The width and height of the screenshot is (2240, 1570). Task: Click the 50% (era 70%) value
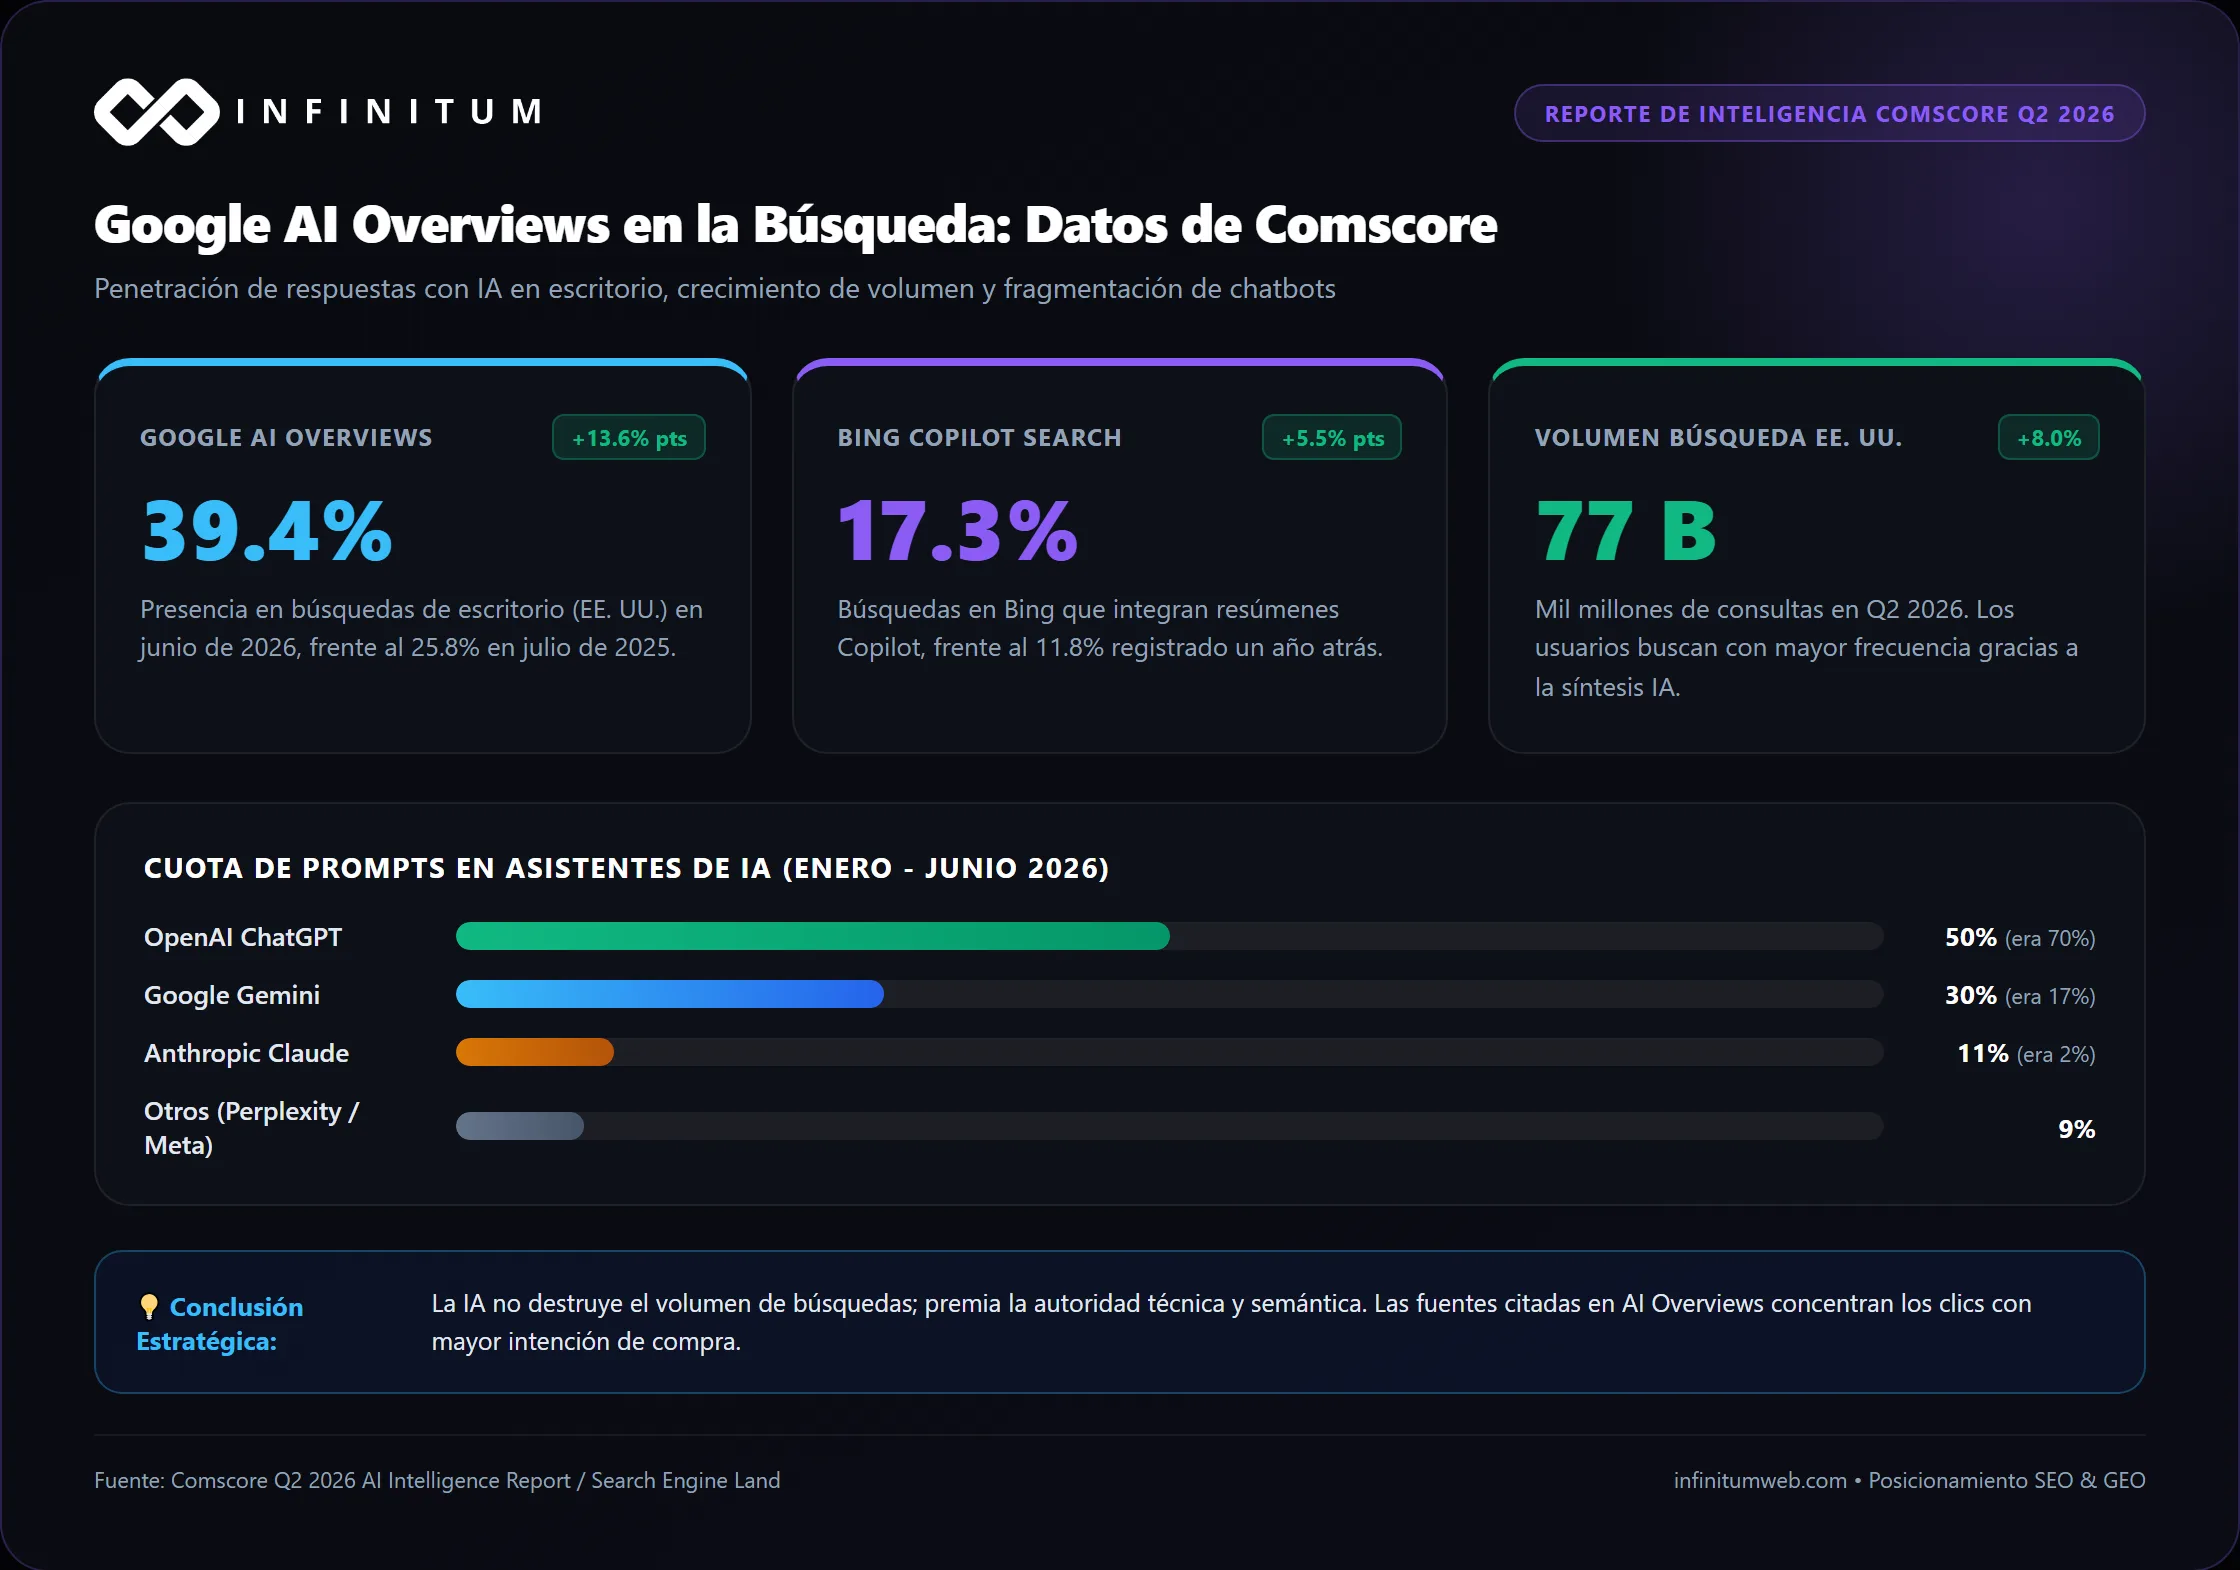[x=2020, y=937]
